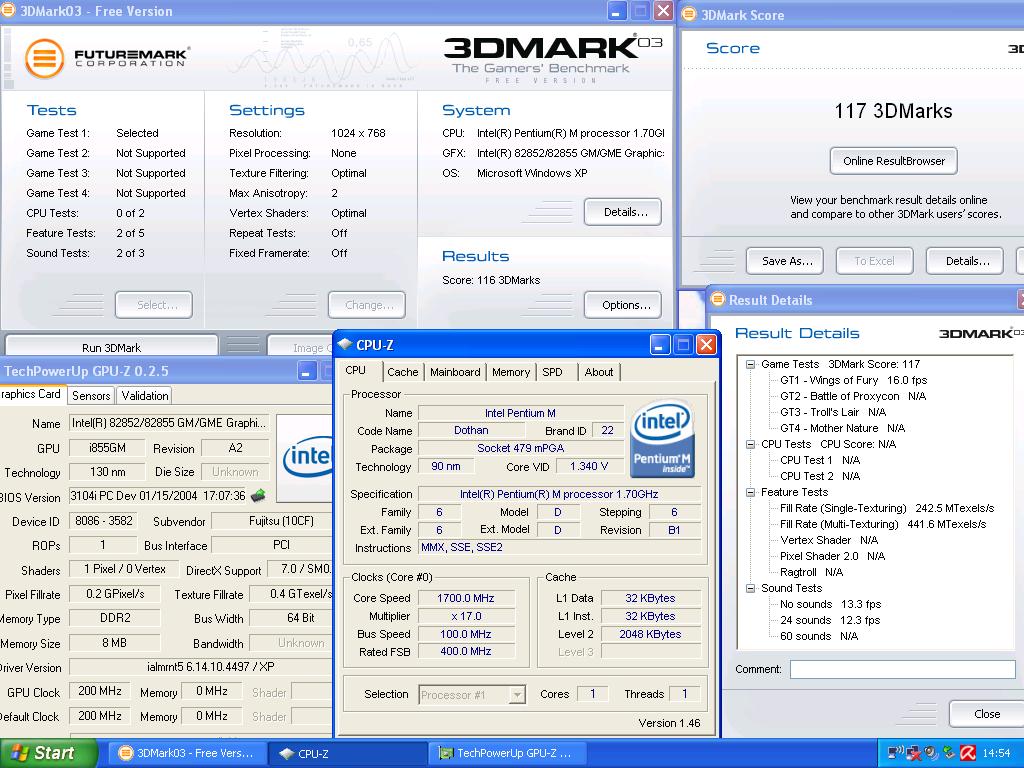Click Details button in 3DMark Score window
Image resolution: width=1024 pixels, height=768 pixels.
tap(965, 261)
